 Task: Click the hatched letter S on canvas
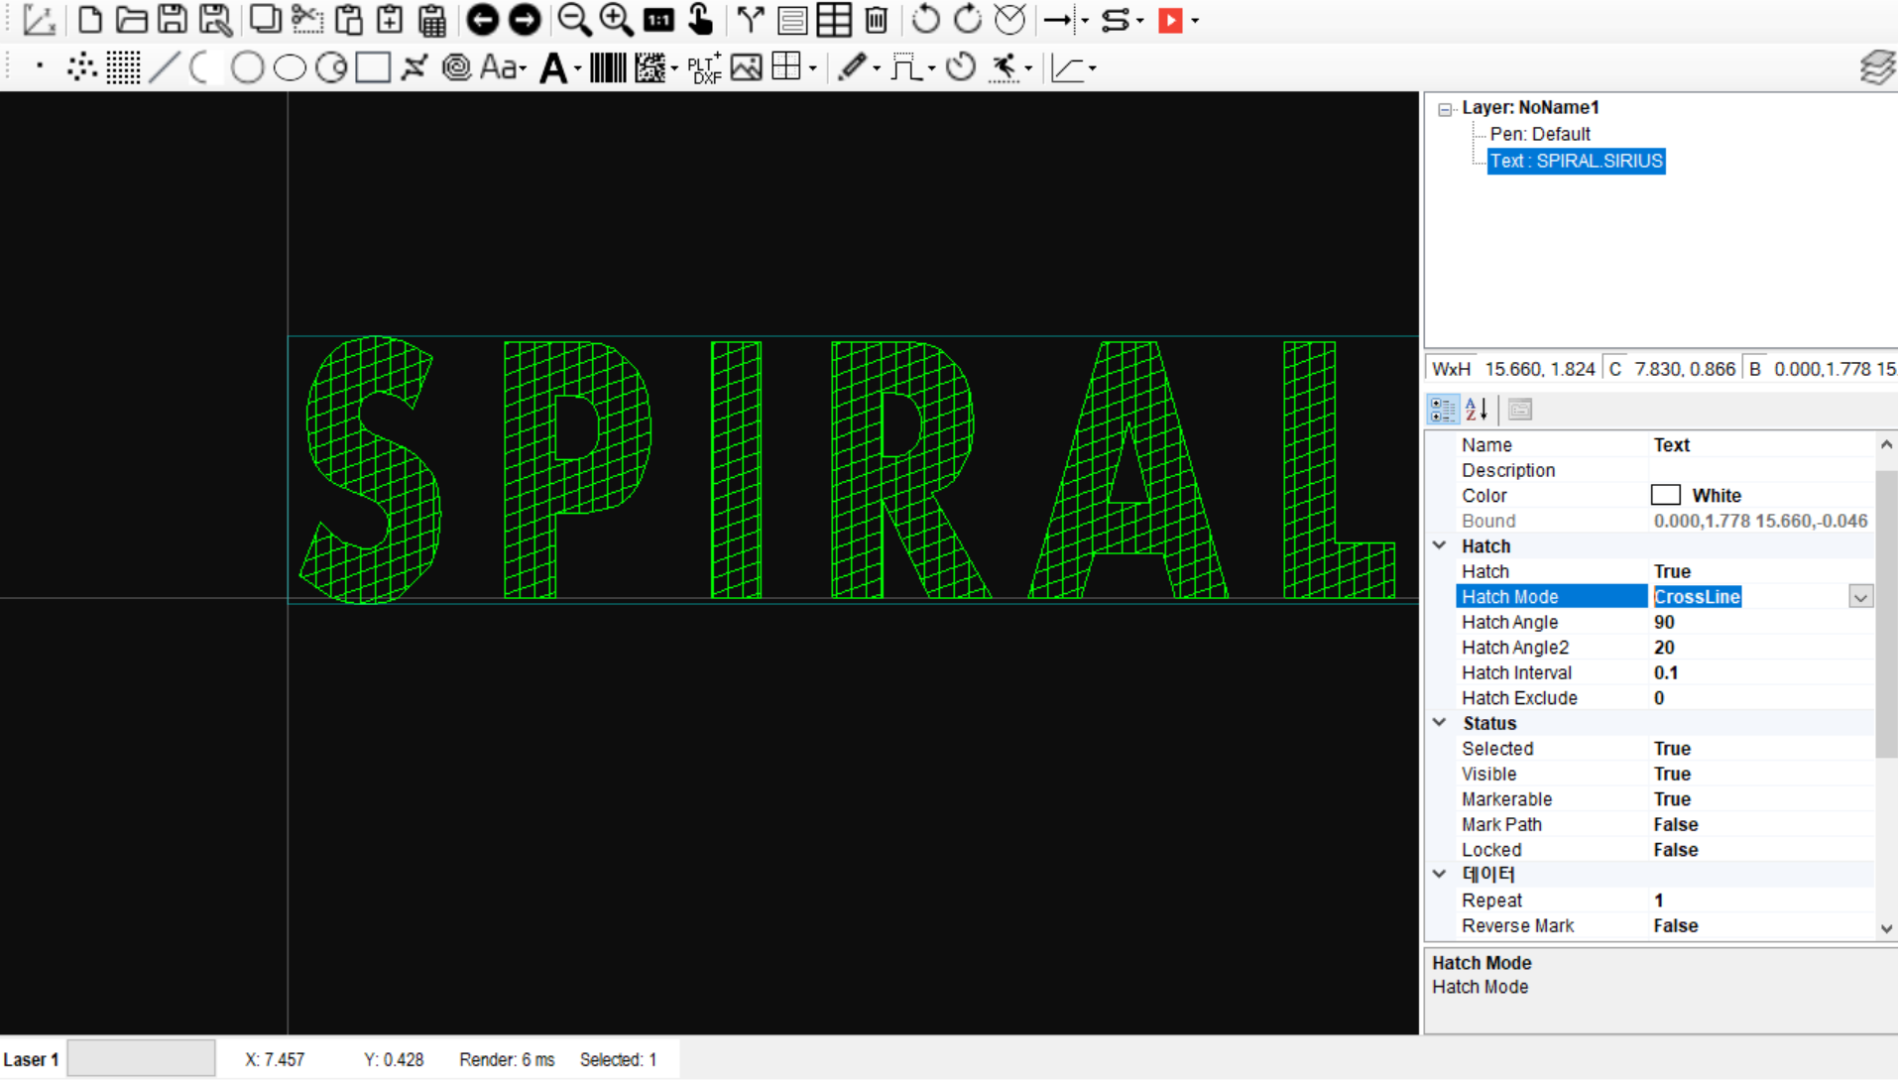tap(370, 470)
